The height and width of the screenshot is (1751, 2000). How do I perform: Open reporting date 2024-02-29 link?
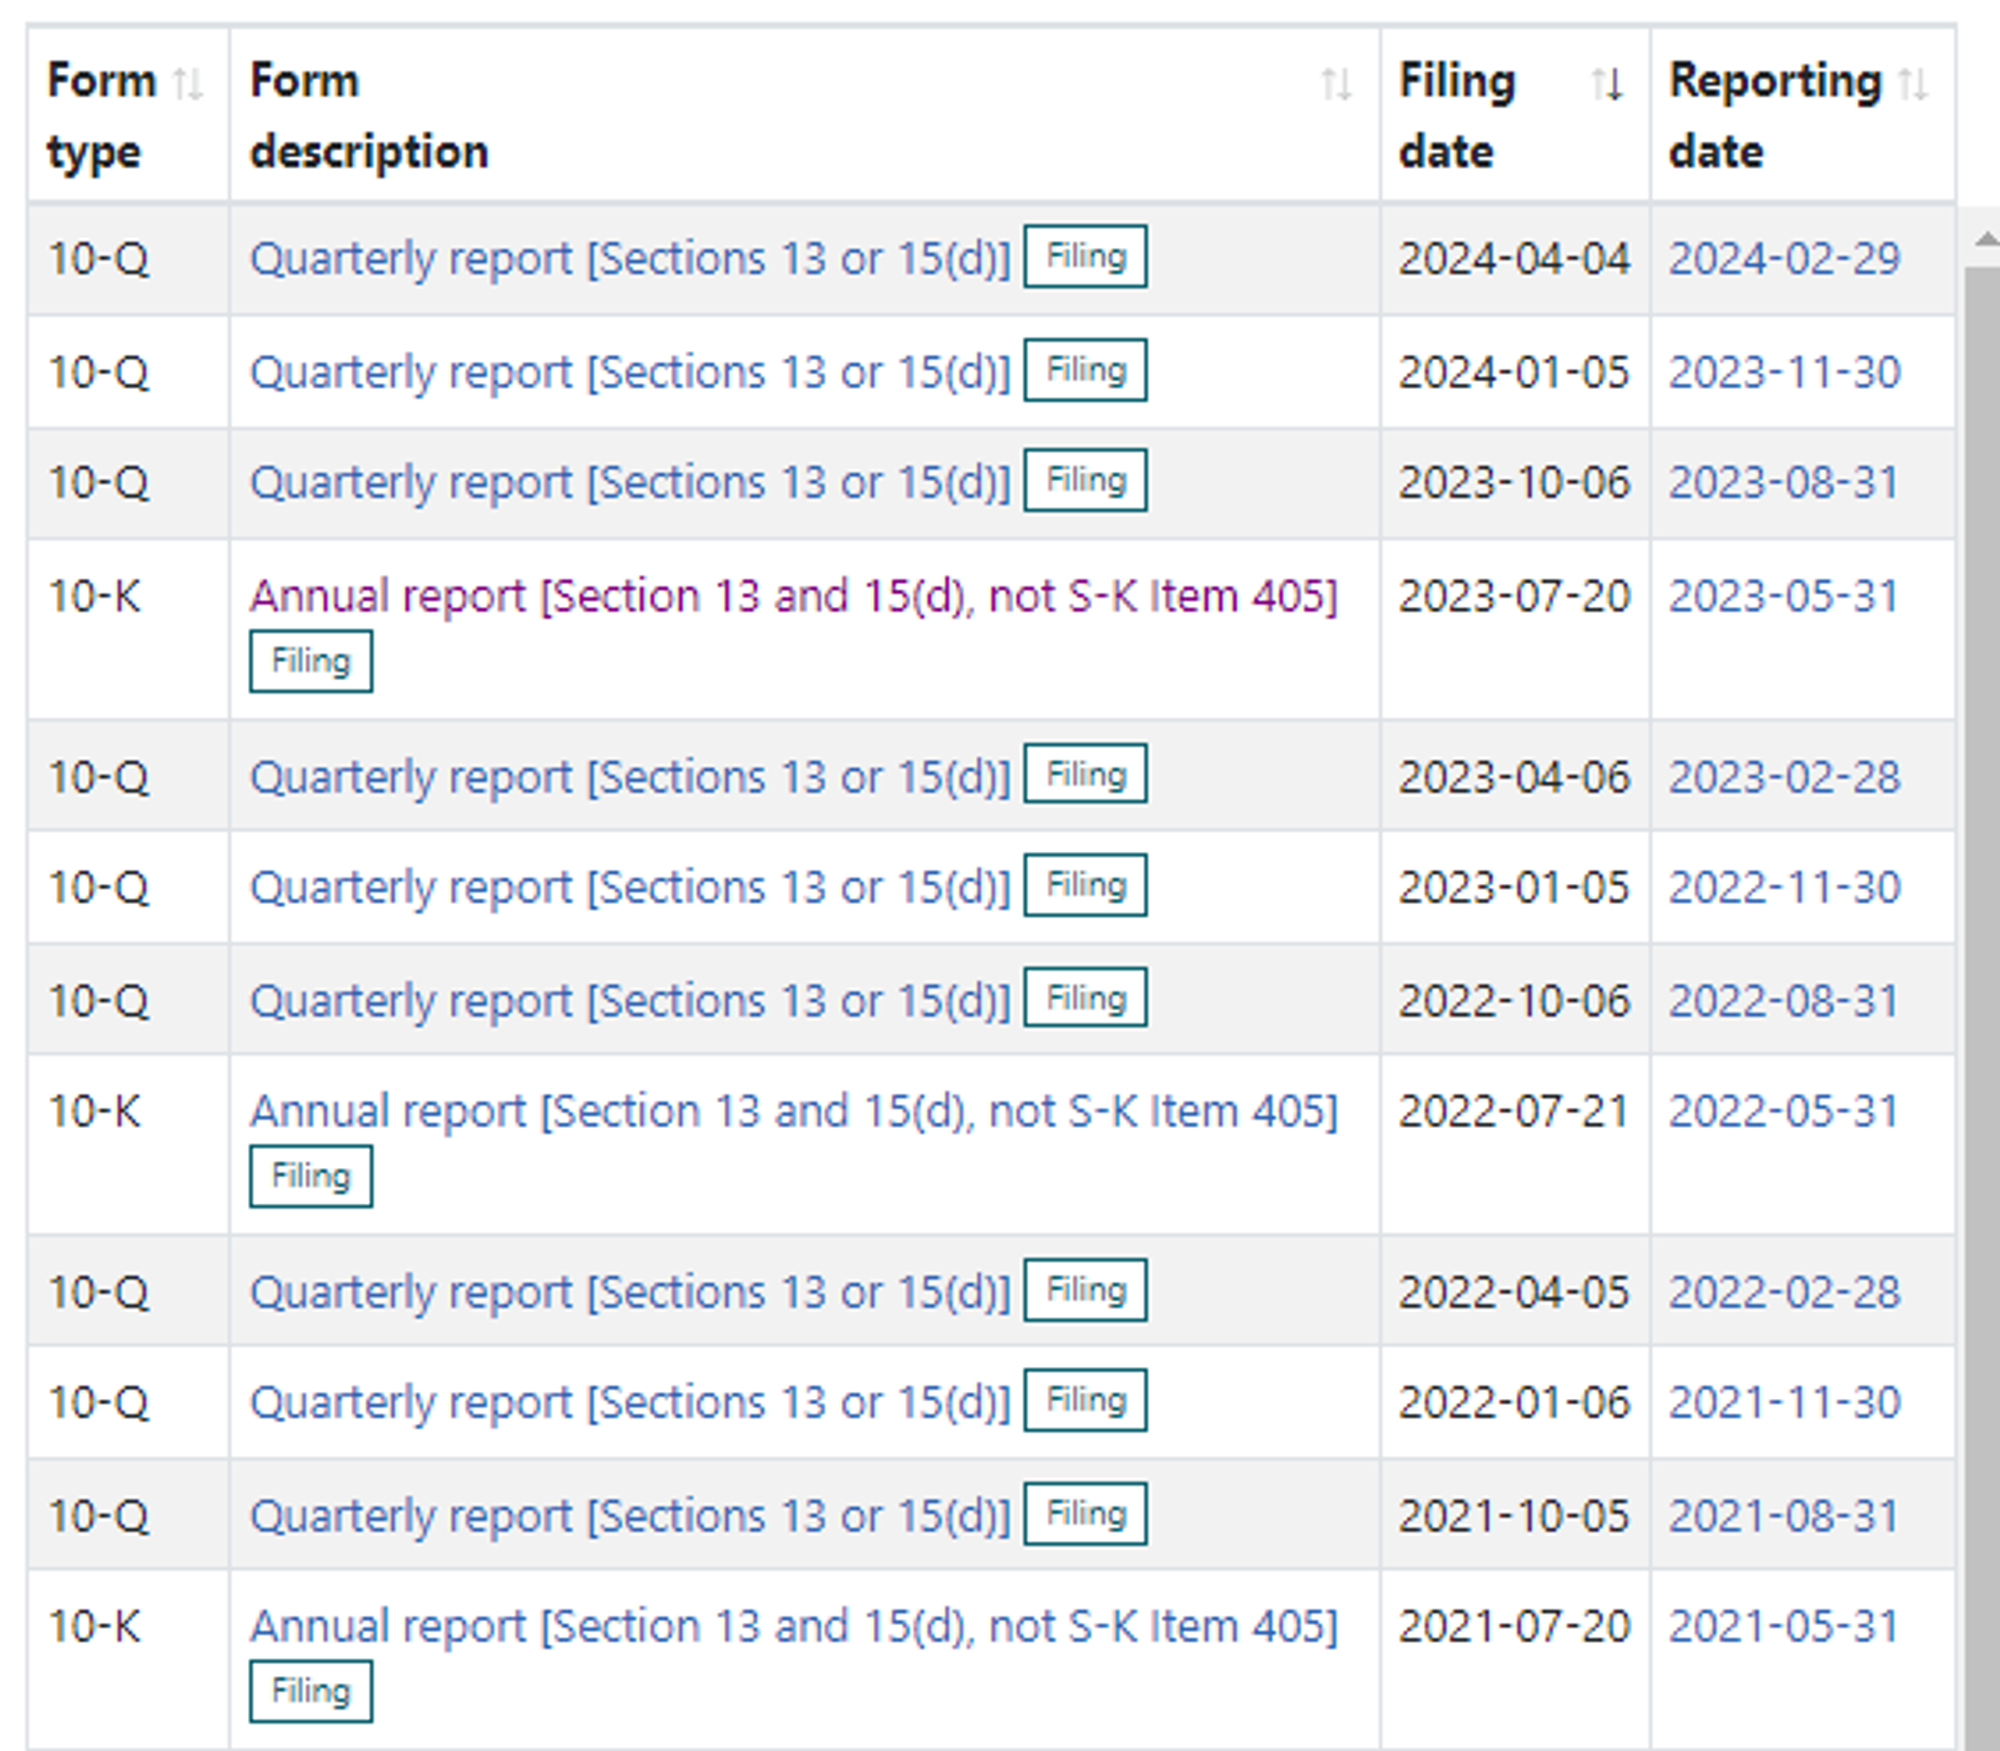[1784, 259]
